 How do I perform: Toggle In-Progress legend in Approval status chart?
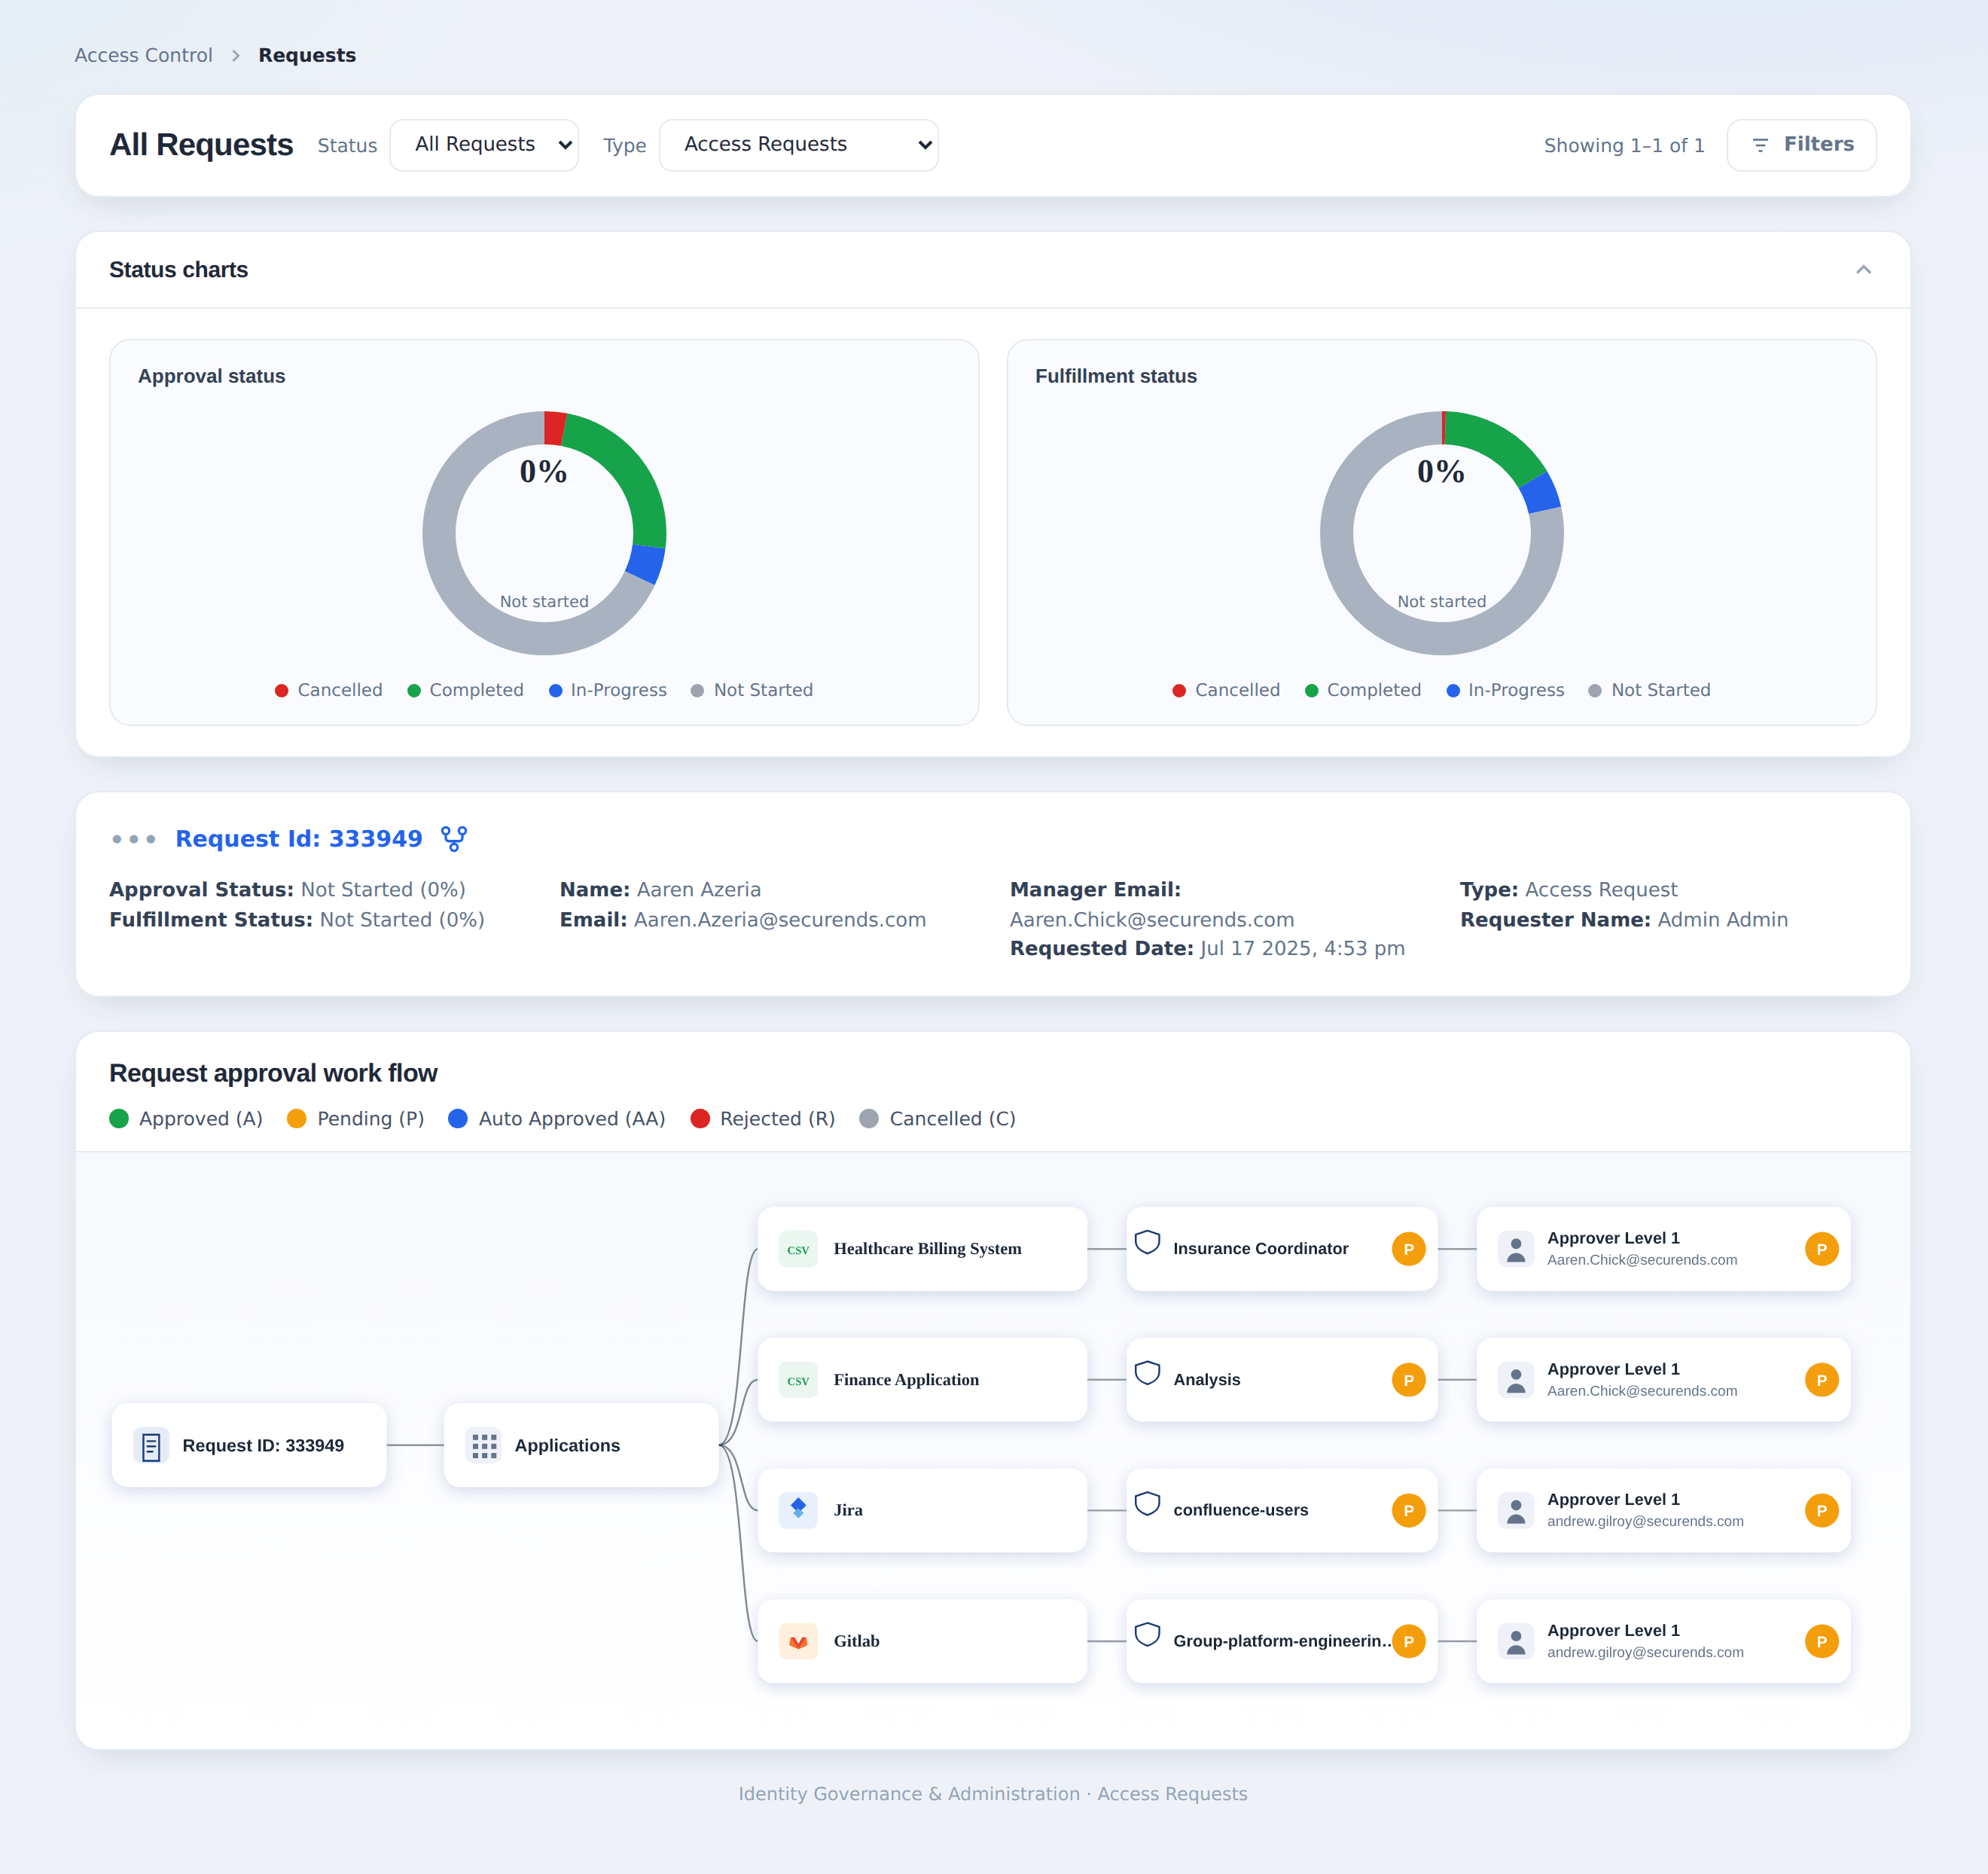coord(608,690)
